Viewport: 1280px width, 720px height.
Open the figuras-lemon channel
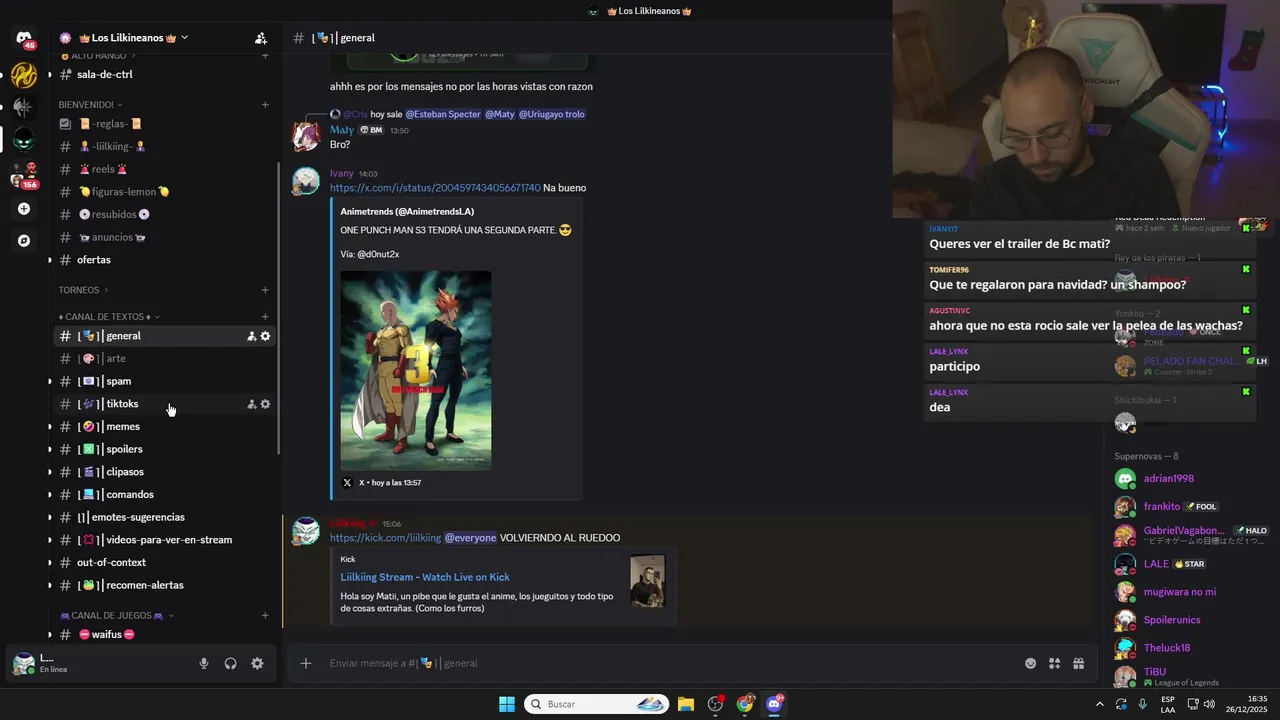[x=165, y=192]
